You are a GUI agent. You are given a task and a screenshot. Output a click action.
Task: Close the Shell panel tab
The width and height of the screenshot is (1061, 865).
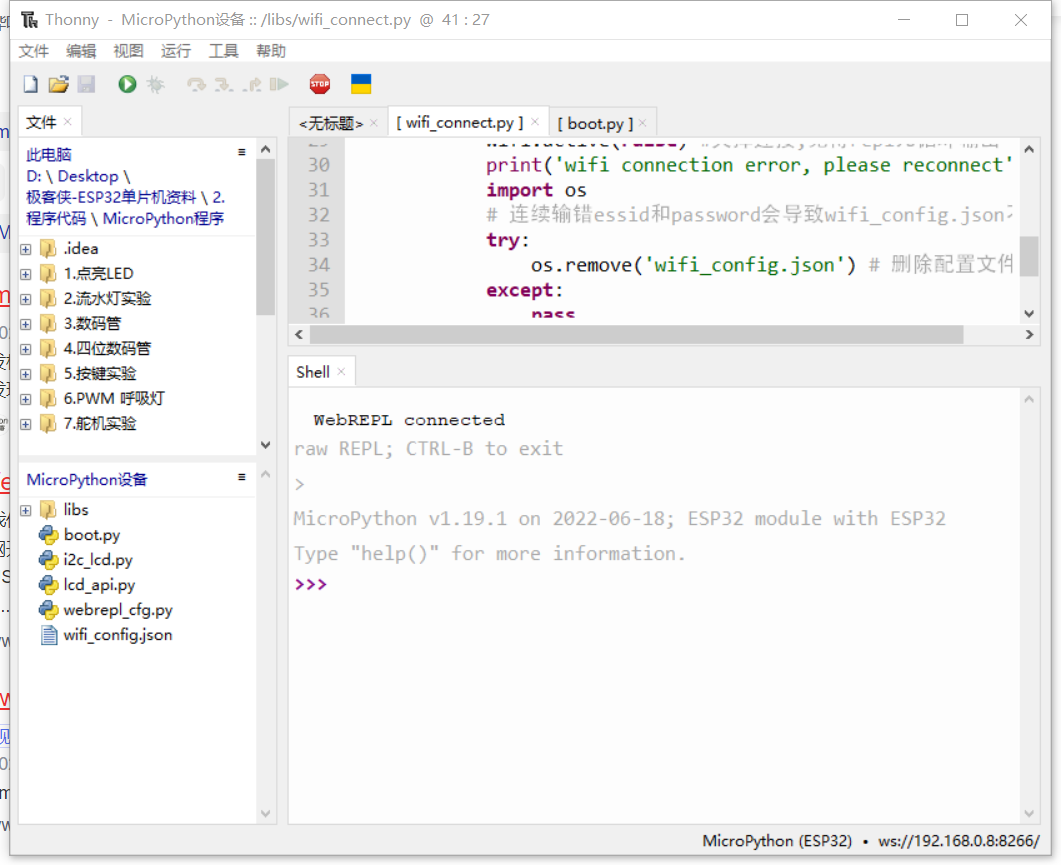[341, 372]
